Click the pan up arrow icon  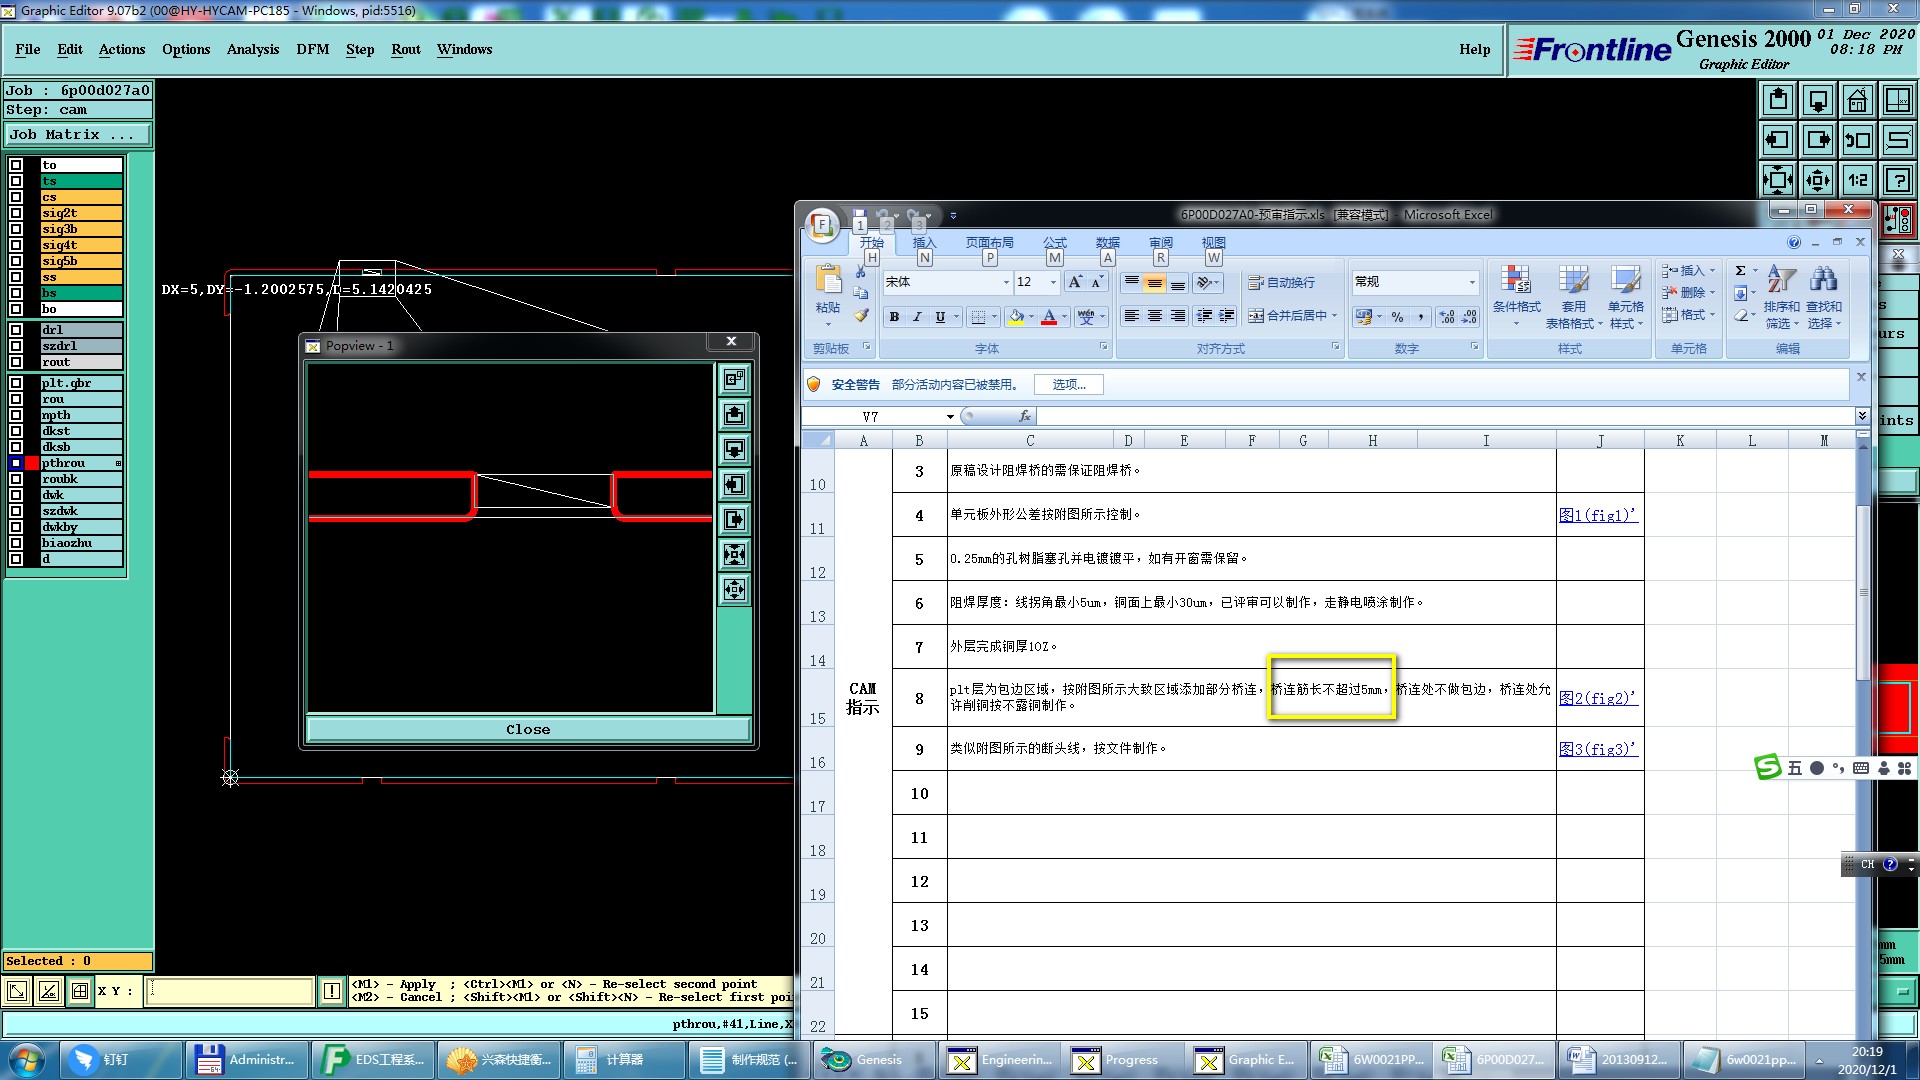tap(1778, 100)
